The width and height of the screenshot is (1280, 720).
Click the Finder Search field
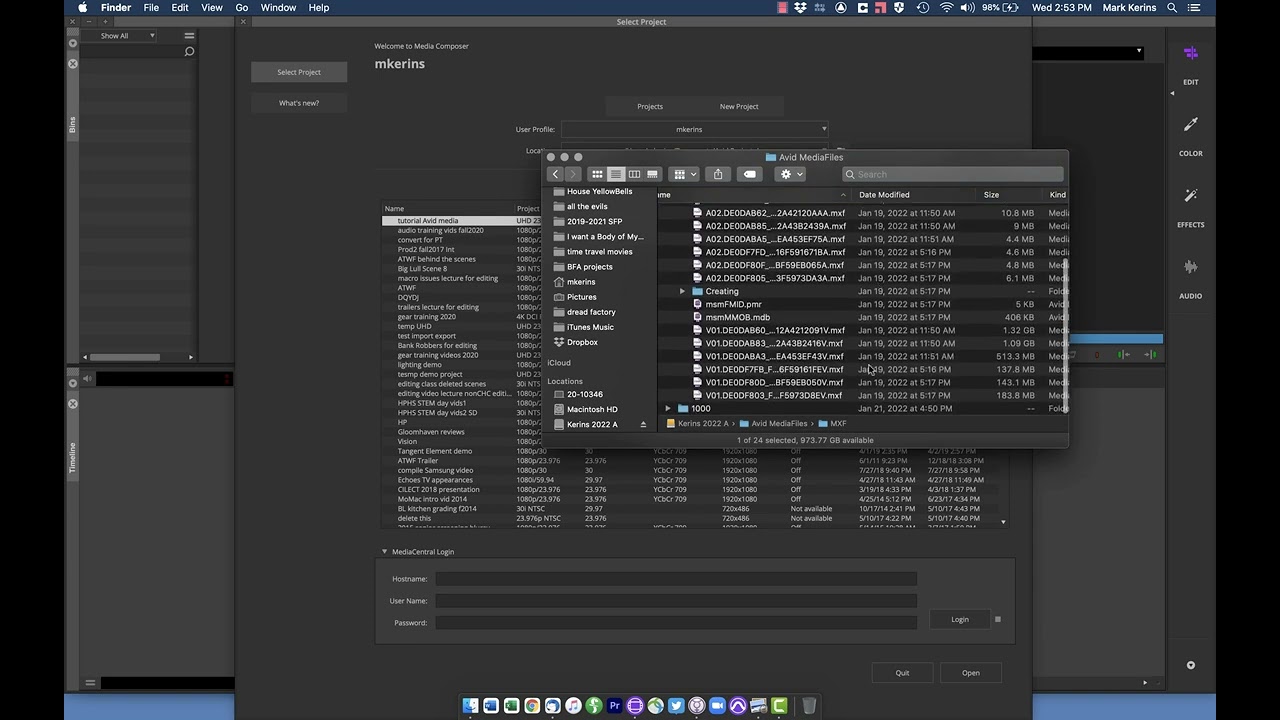pos(952,174)
